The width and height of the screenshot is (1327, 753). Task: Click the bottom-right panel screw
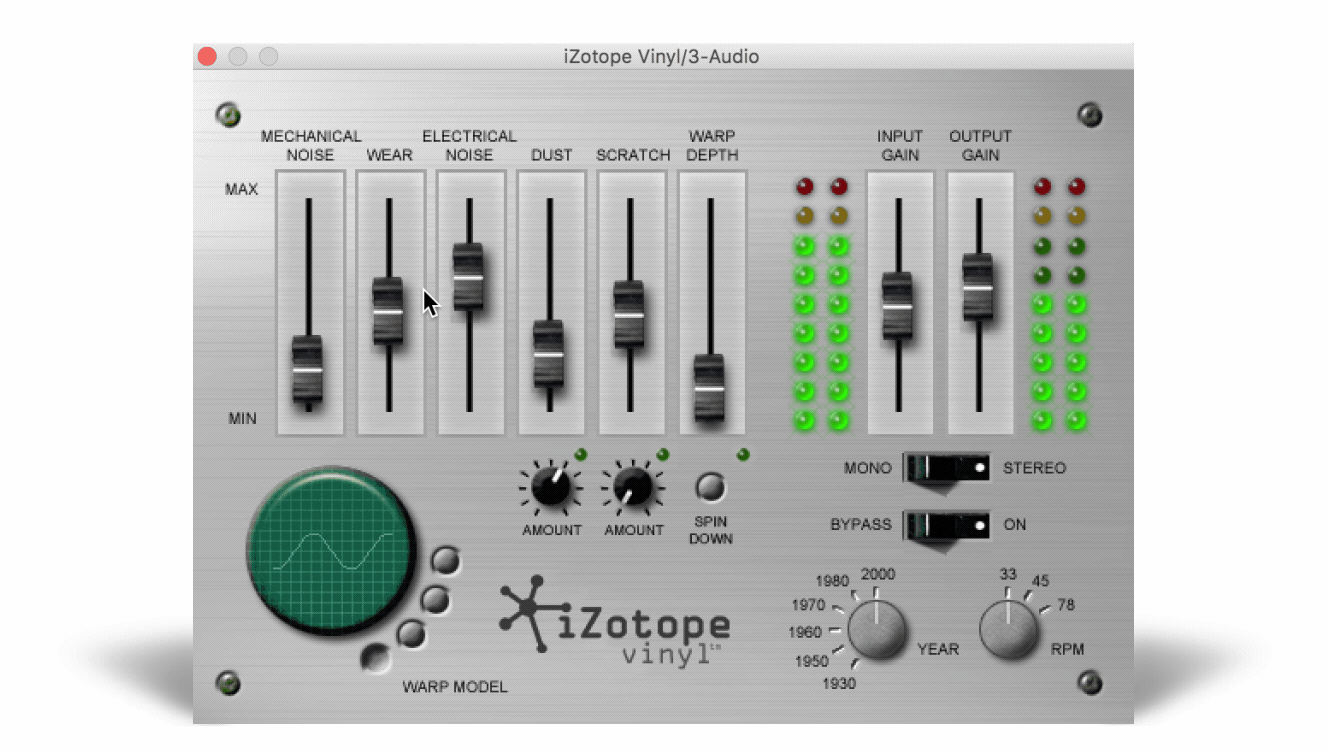click(x=1089, y=683)
